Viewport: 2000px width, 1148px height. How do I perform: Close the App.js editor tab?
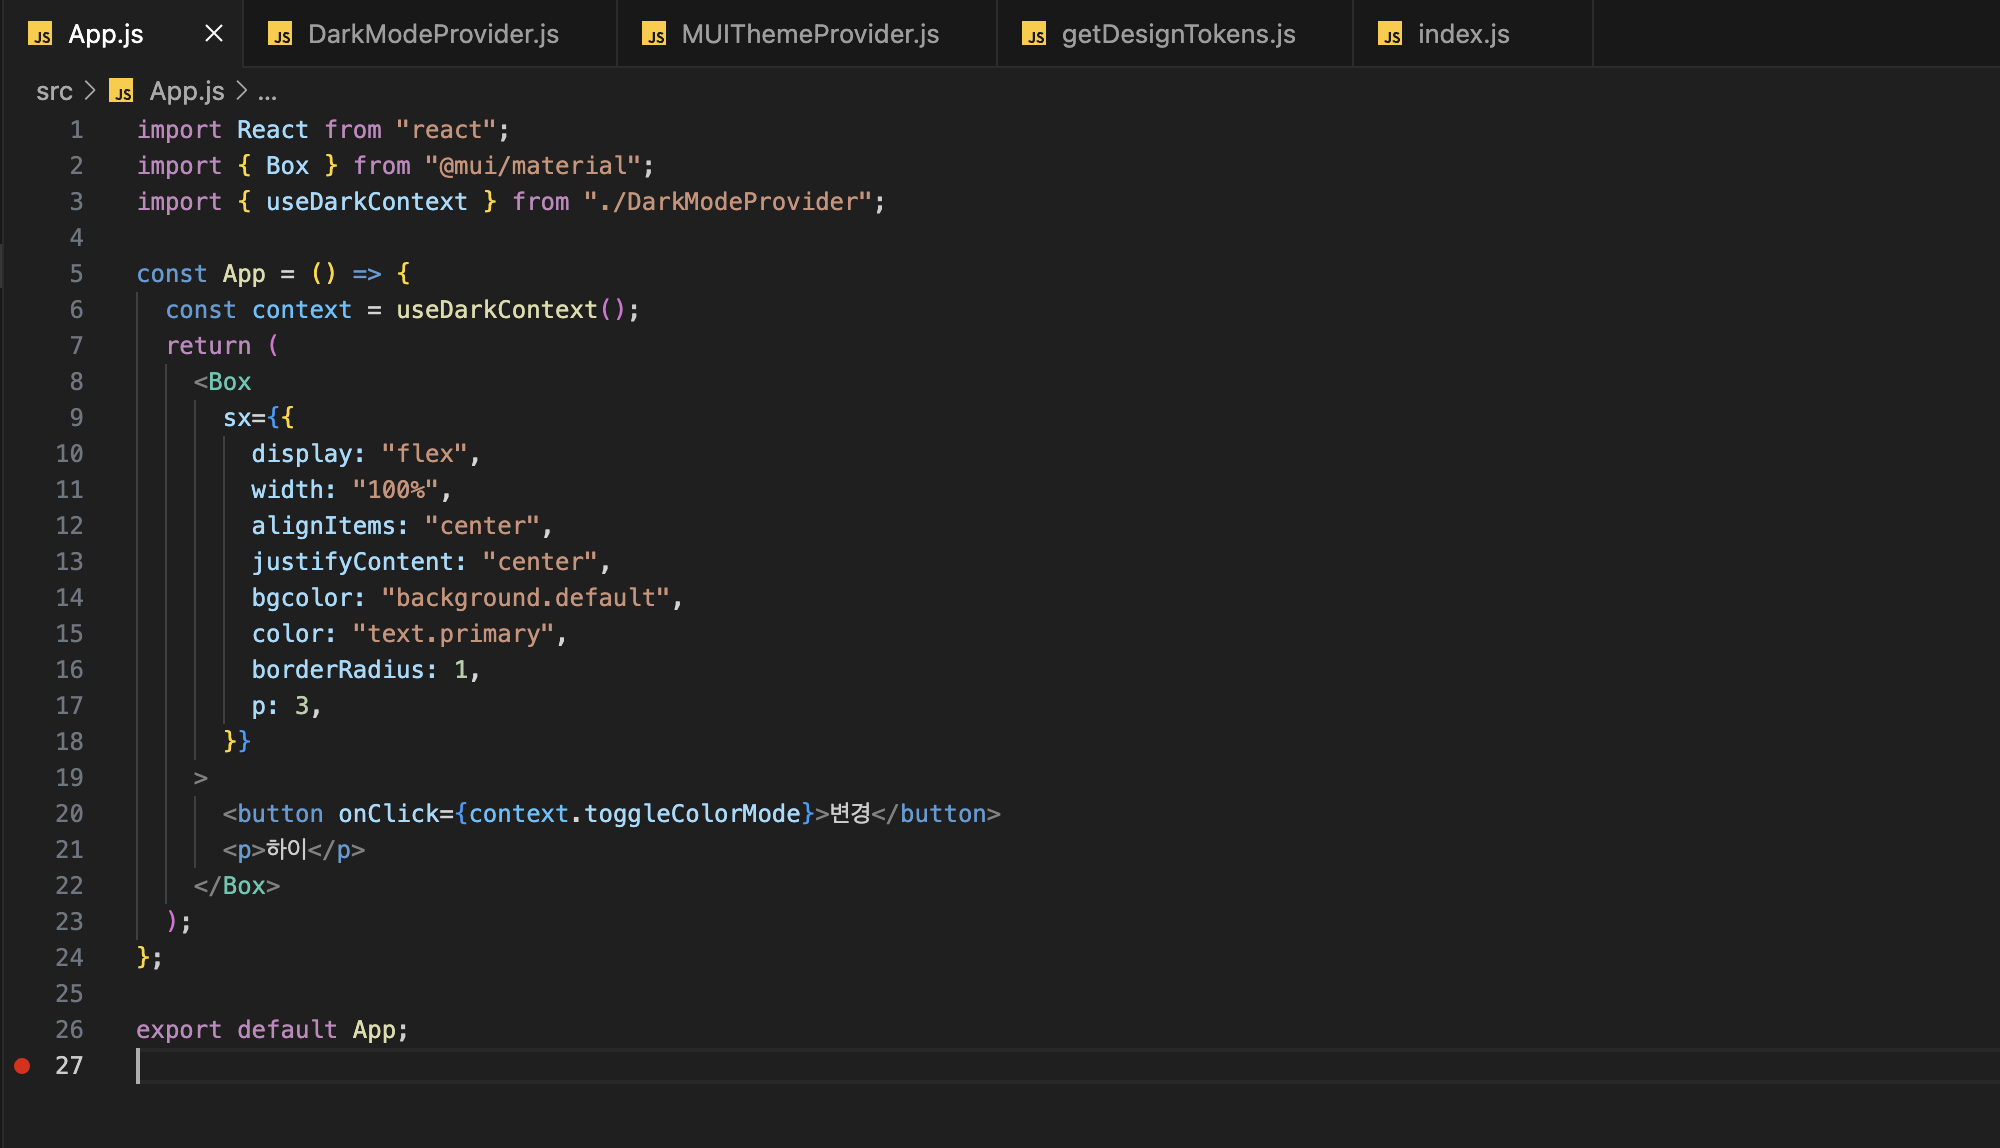(213, 34)
